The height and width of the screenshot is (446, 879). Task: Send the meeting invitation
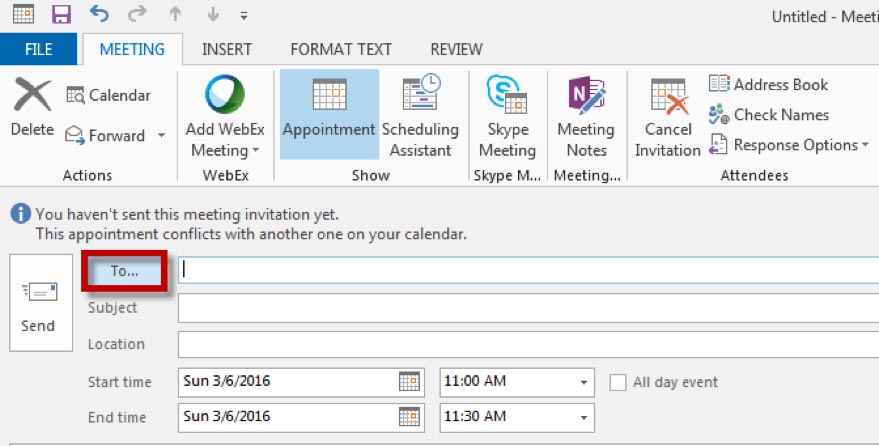40,303
